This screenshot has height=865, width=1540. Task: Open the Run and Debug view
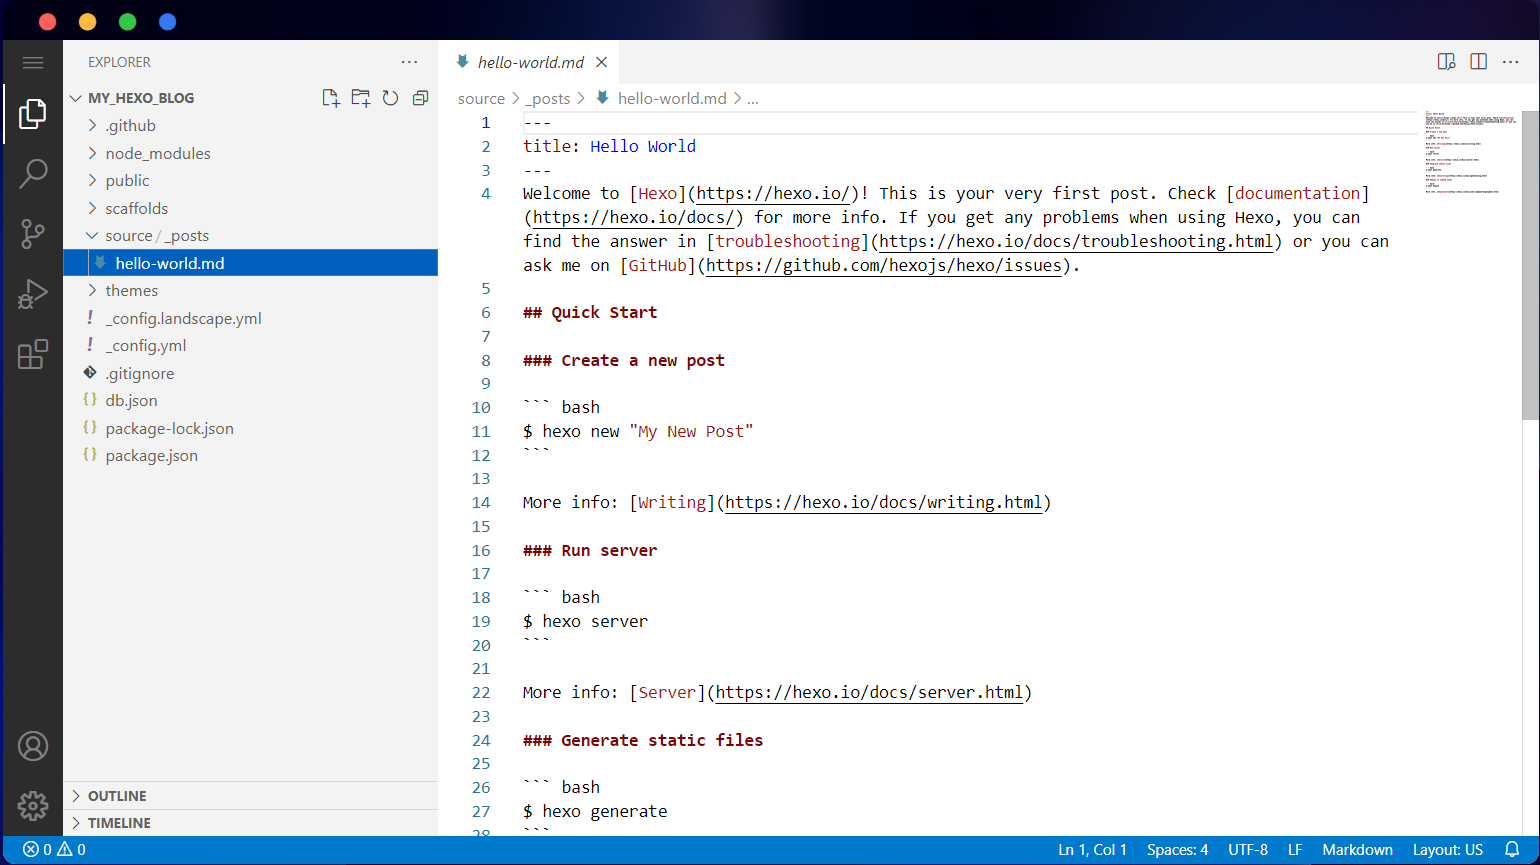[x=33, y=295]
